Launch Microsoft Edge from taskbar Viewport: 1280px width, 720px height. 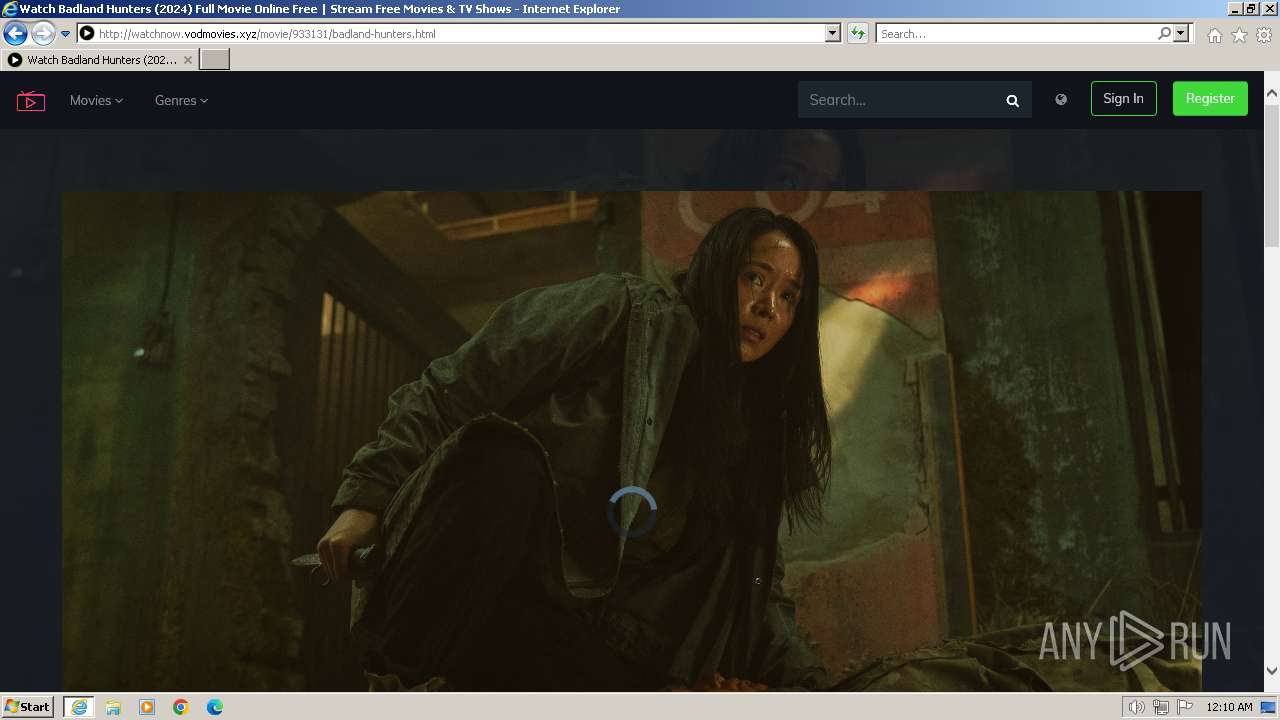point(215,707)
